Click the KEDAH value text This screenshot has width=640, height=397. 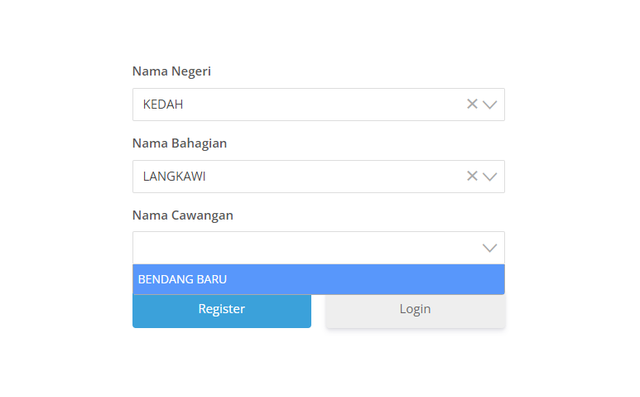click(163, 104)
